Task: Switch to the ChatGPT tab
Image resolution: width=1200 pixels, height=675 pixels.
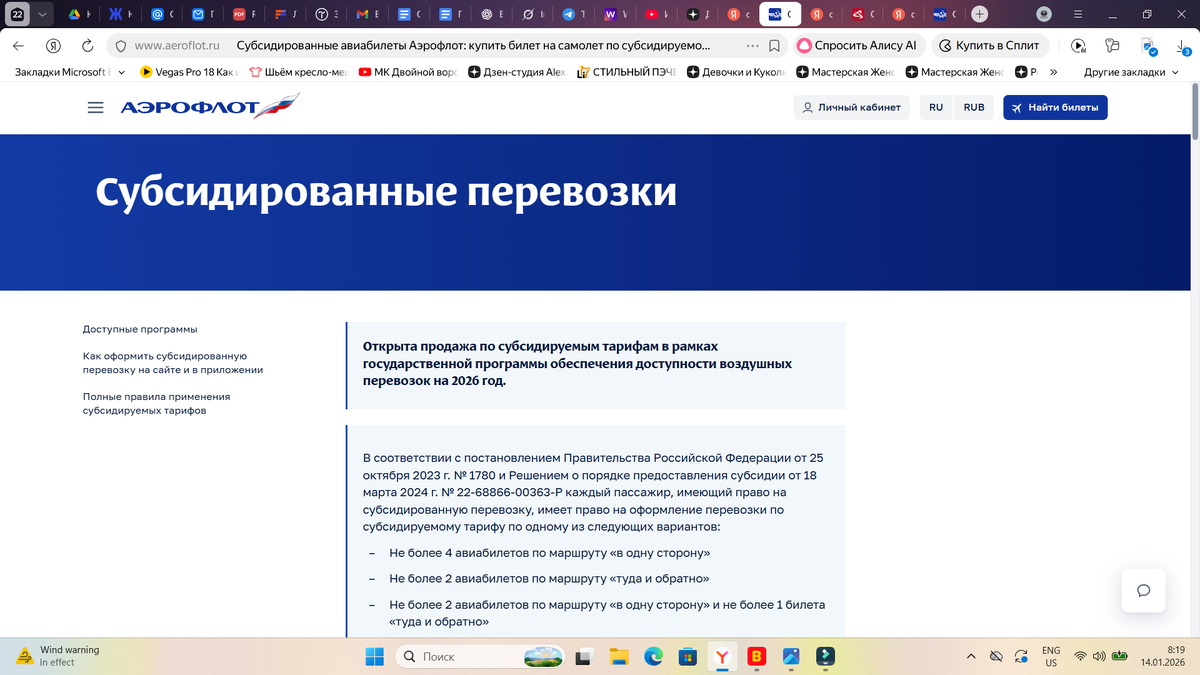Action: [x=494, y=15]
